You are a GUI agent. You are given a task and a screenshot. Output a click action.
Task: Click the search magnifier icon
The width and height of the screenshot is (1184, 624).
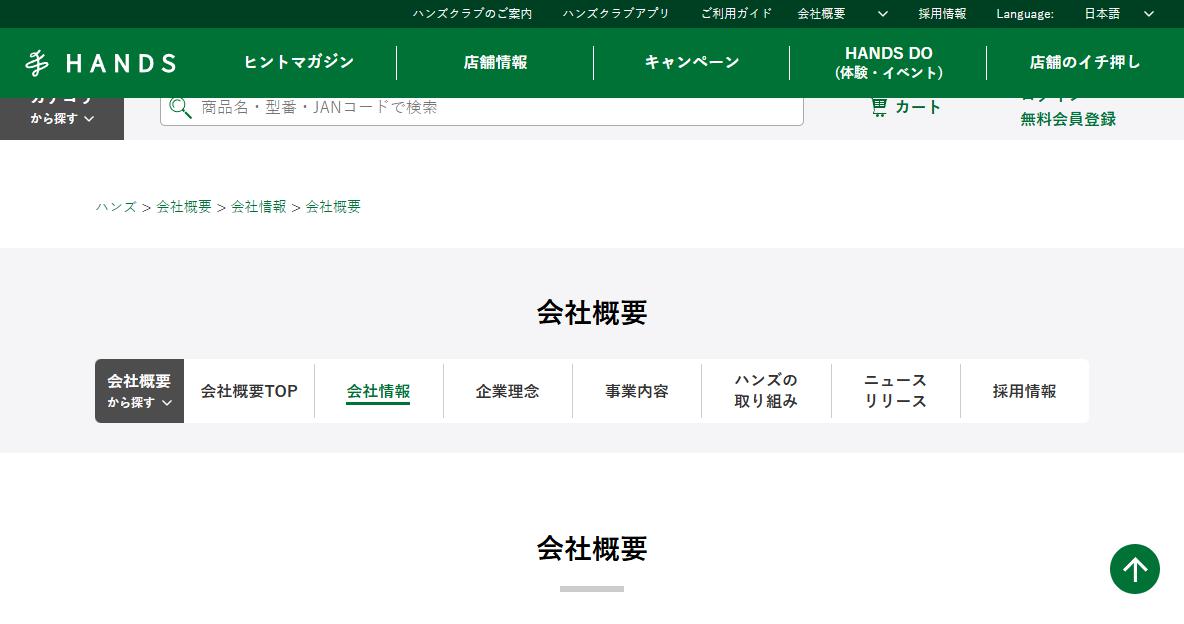(180, 107)
